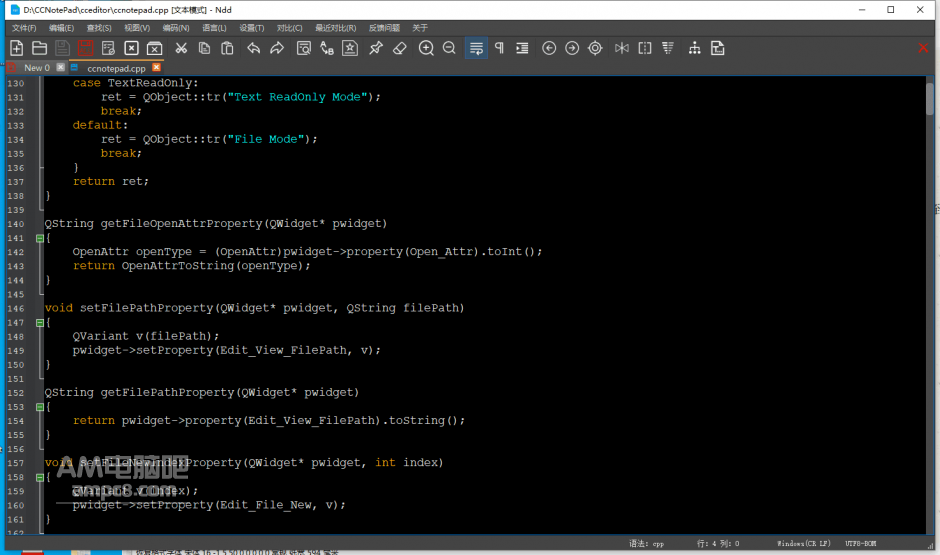This screenshot has width=940, height=555.
Task: Close the New 0 tab
Action: point(61,67)
